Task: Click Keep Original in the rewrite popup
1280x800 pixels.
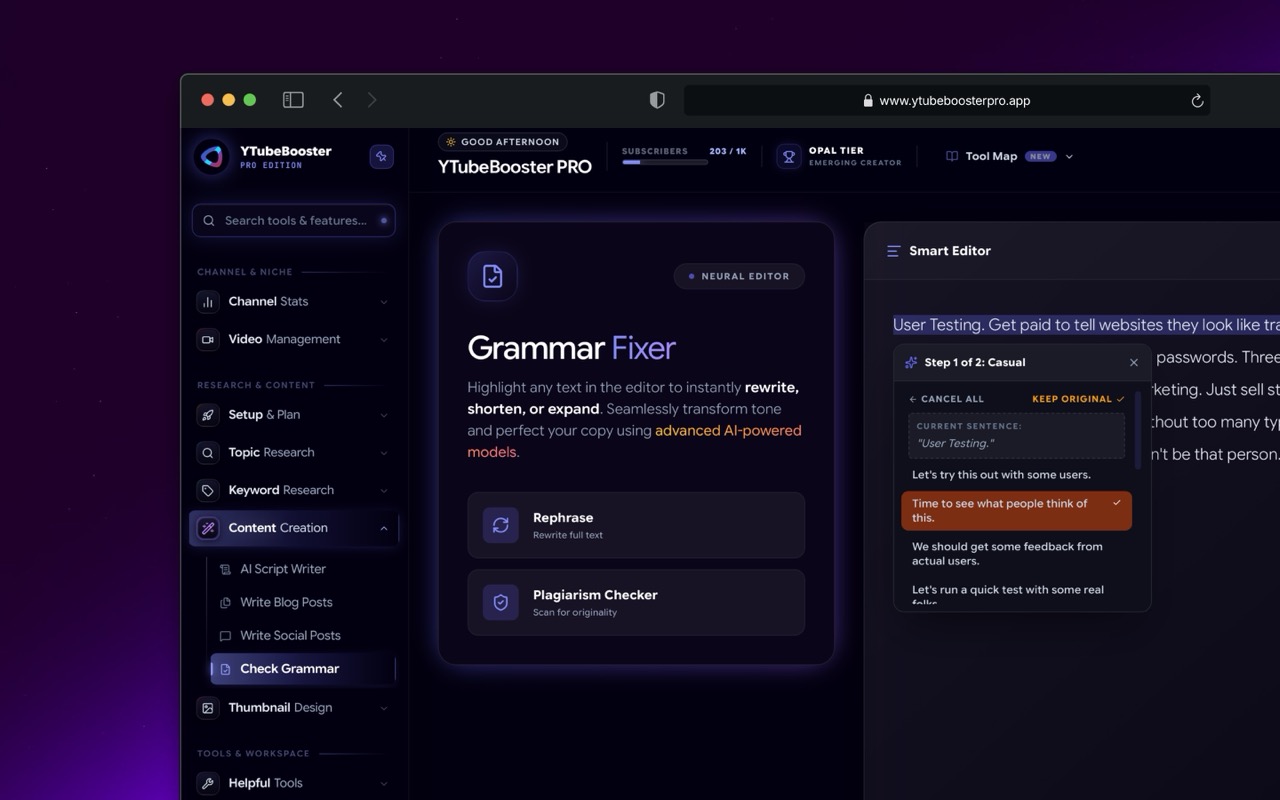Action: [1078, 399]
